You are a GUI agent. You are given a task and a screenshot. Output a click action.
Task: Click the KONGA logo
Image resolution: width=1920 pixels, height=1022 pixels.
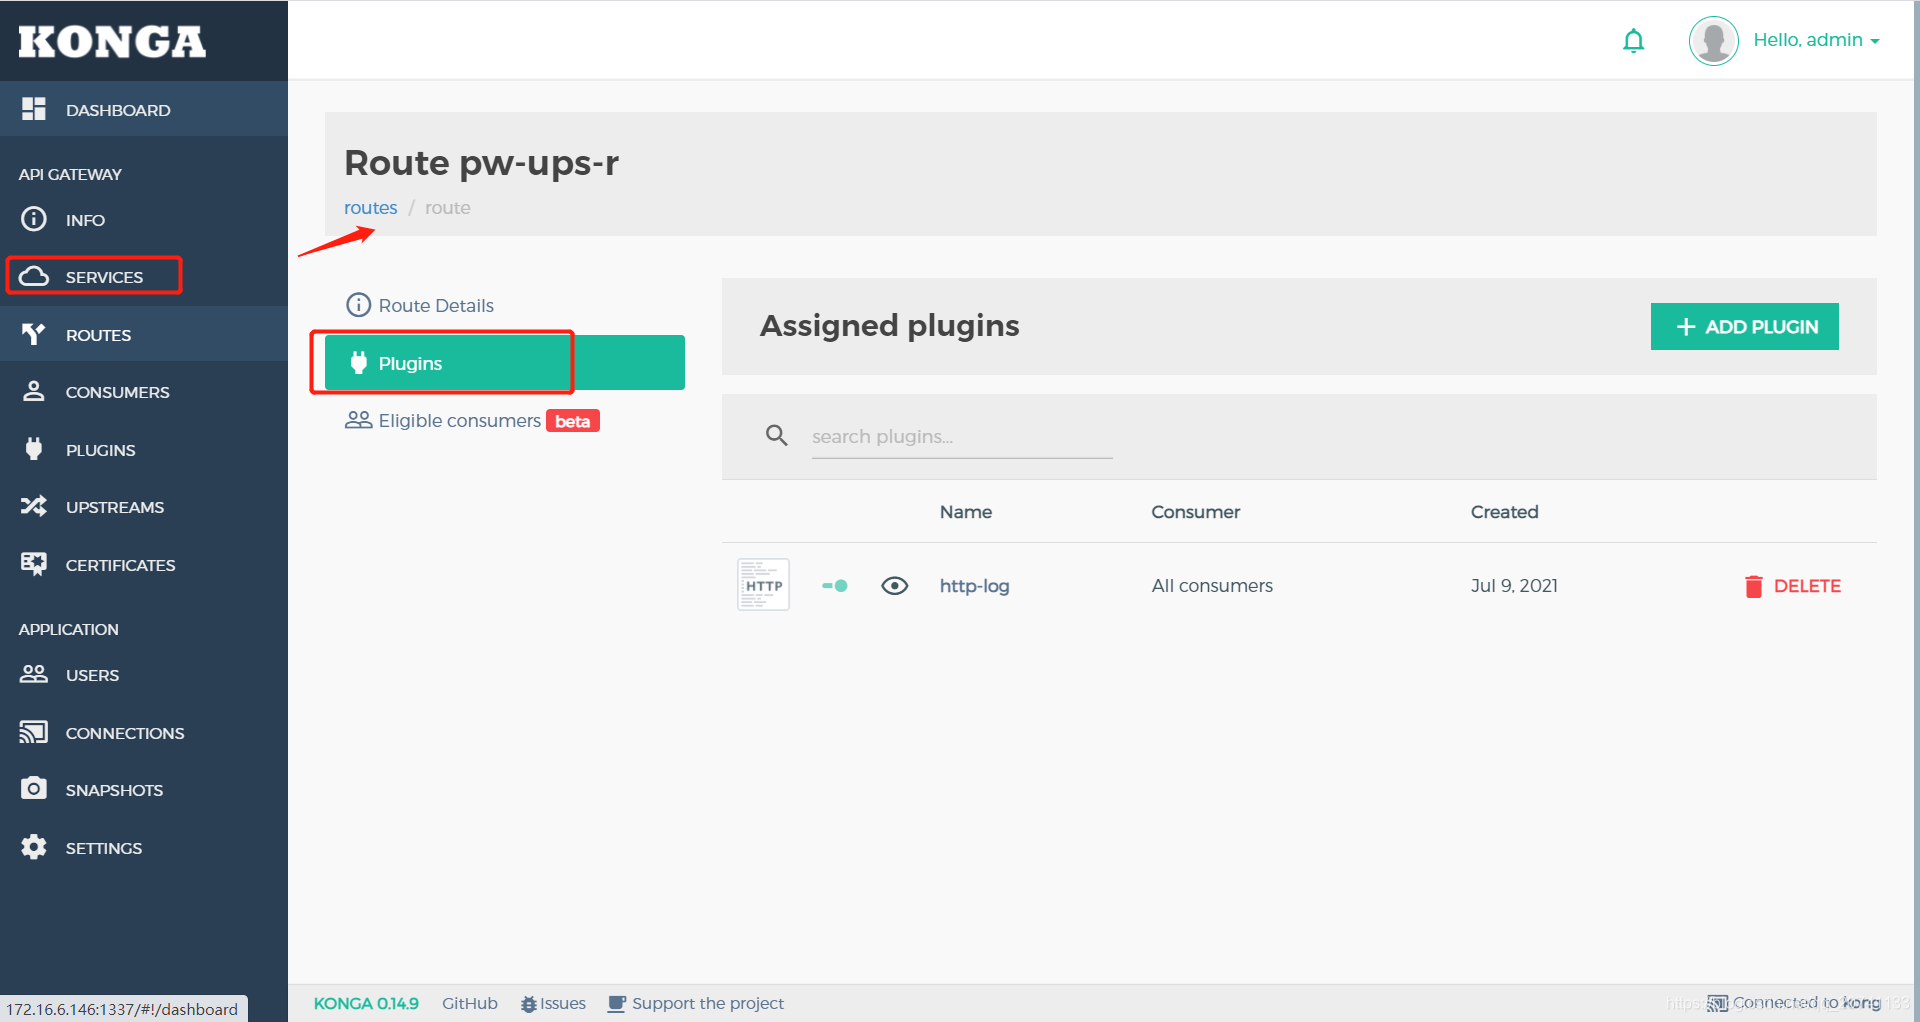[x=112, y=41]
